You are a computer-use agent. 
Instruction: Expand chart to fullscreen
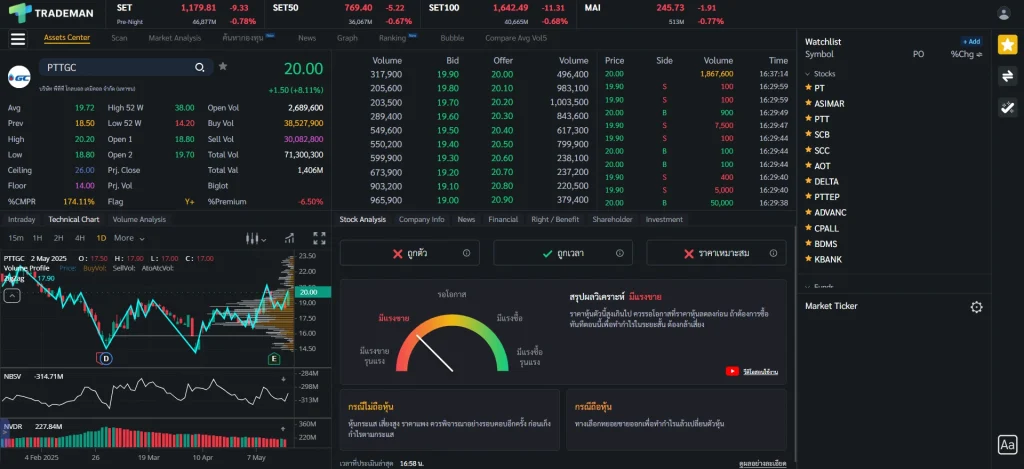pyautogui.click(x=319, y=238)
